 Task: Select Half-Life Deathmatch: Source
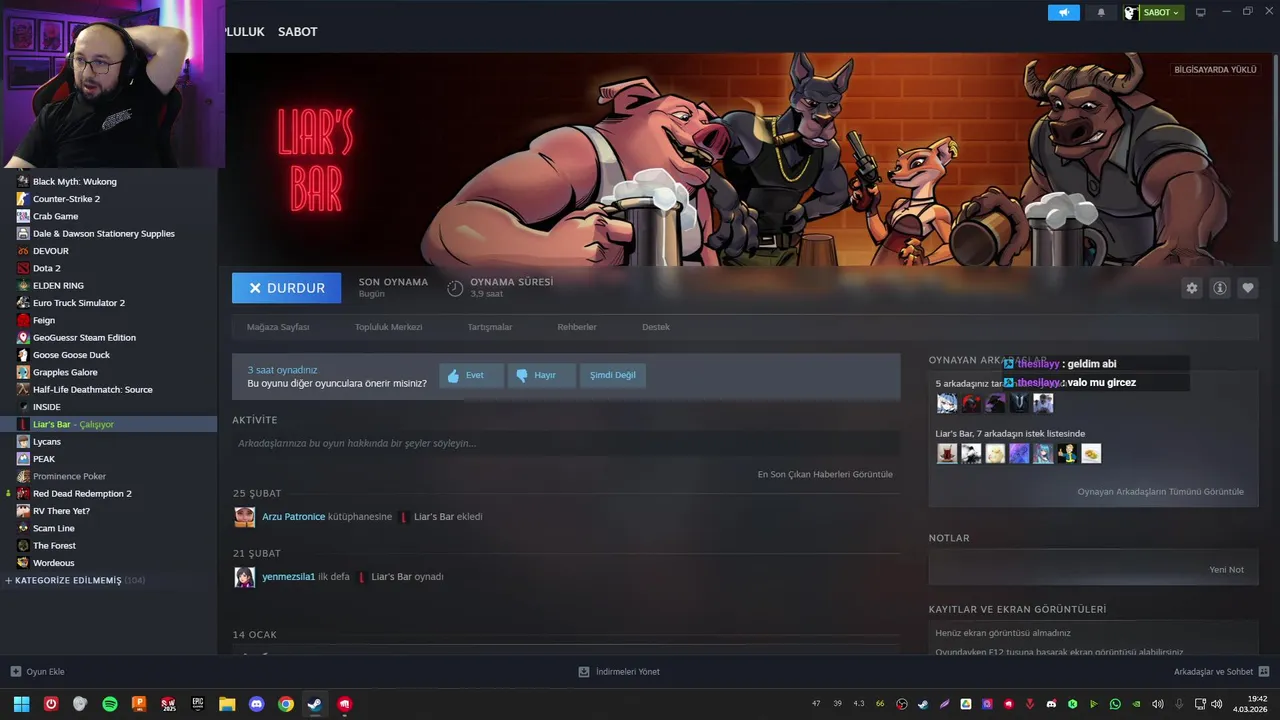click(92, 389)
